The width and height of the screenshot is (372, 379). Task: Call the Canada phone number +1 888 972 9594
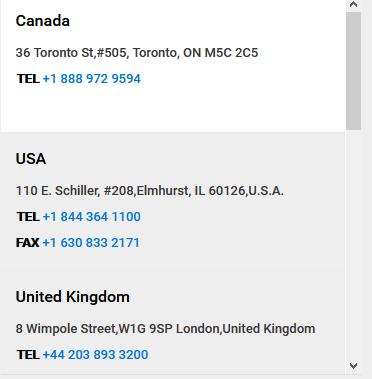click(x=92, y=79)
